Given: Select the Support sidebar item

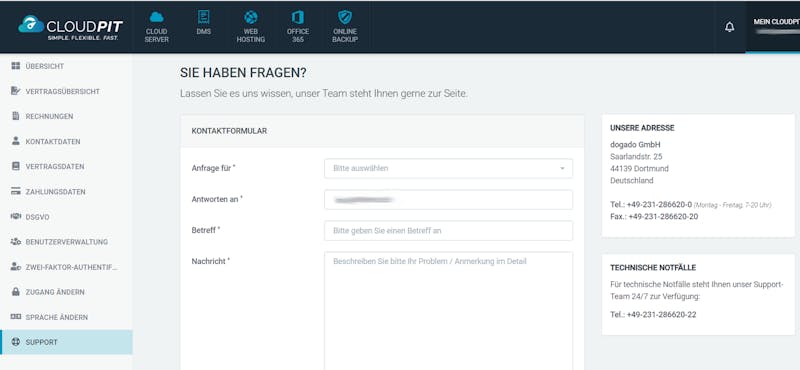Looking at the screenshot, I should [66, 342].
